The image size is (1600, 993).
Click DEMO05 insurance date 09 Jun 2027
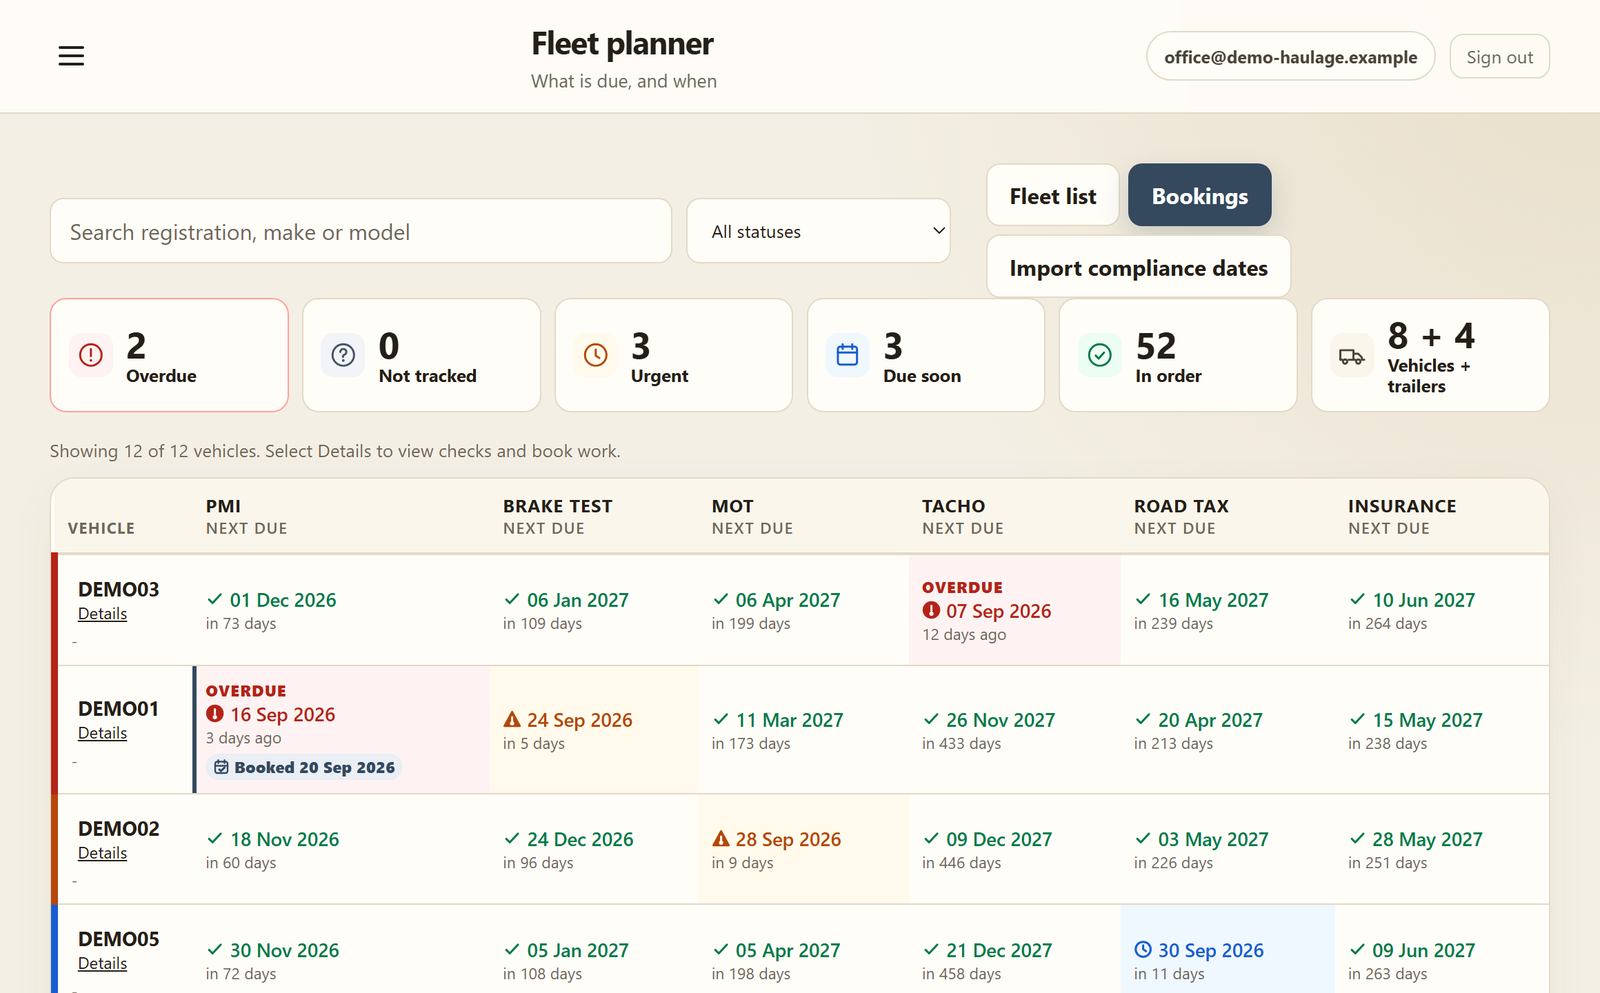pyautogui.click(x=1423, y=950)
